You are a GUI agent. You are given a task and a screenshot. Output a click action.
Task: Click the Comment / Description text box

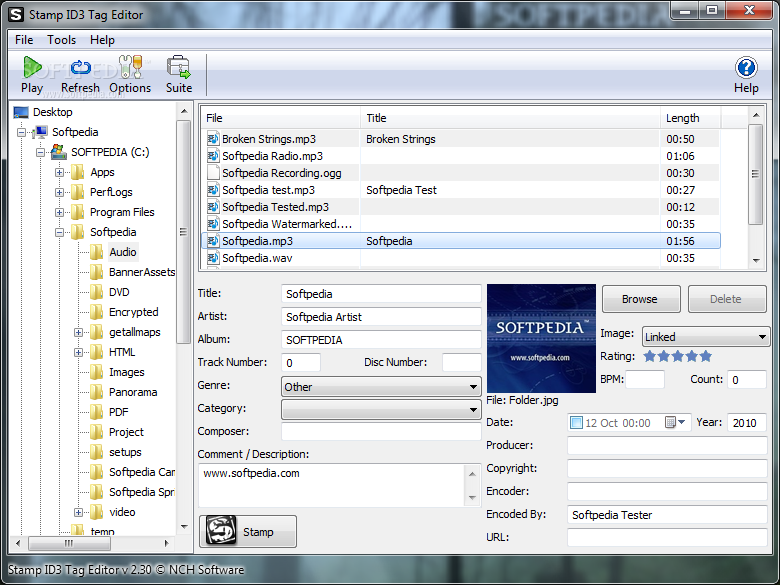[333, 485]
